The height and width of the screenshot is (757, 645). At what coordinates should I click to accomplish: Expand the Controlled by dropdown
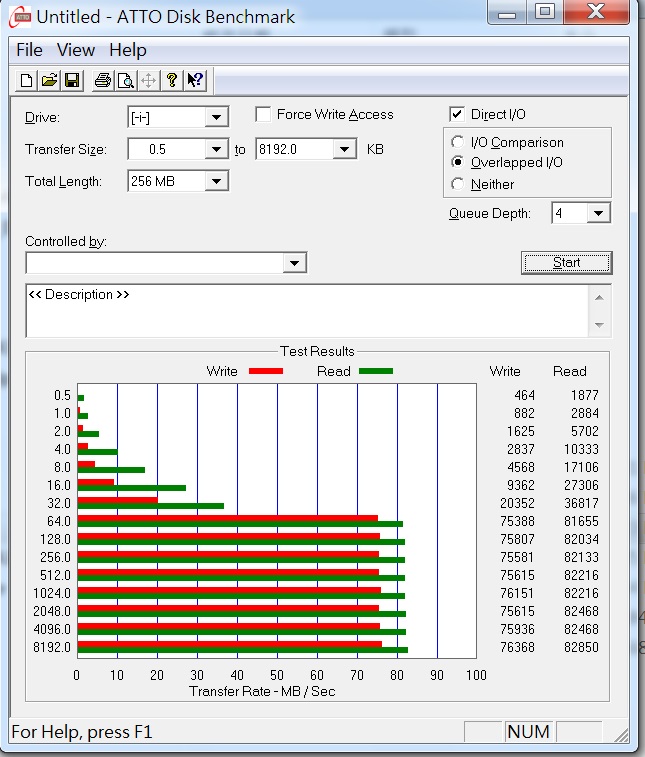(294, 263)
